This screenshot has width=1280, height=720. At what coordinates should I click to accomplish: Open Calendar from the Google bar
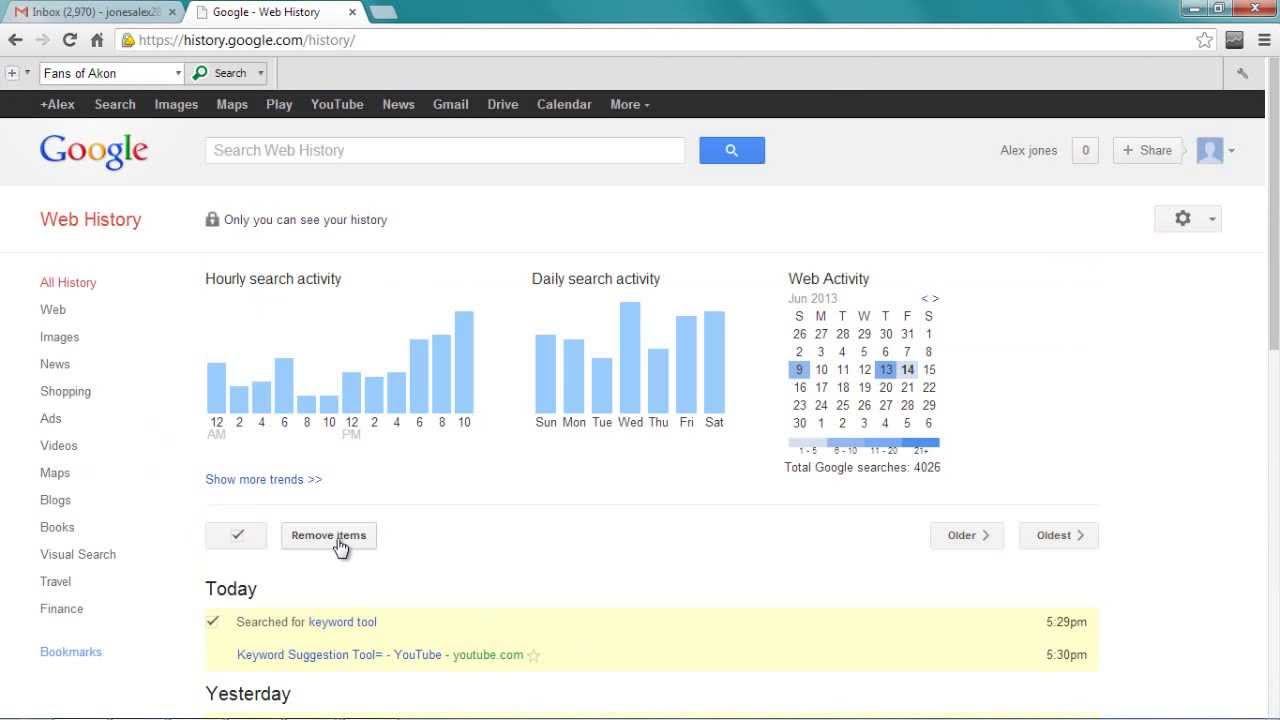564,104
